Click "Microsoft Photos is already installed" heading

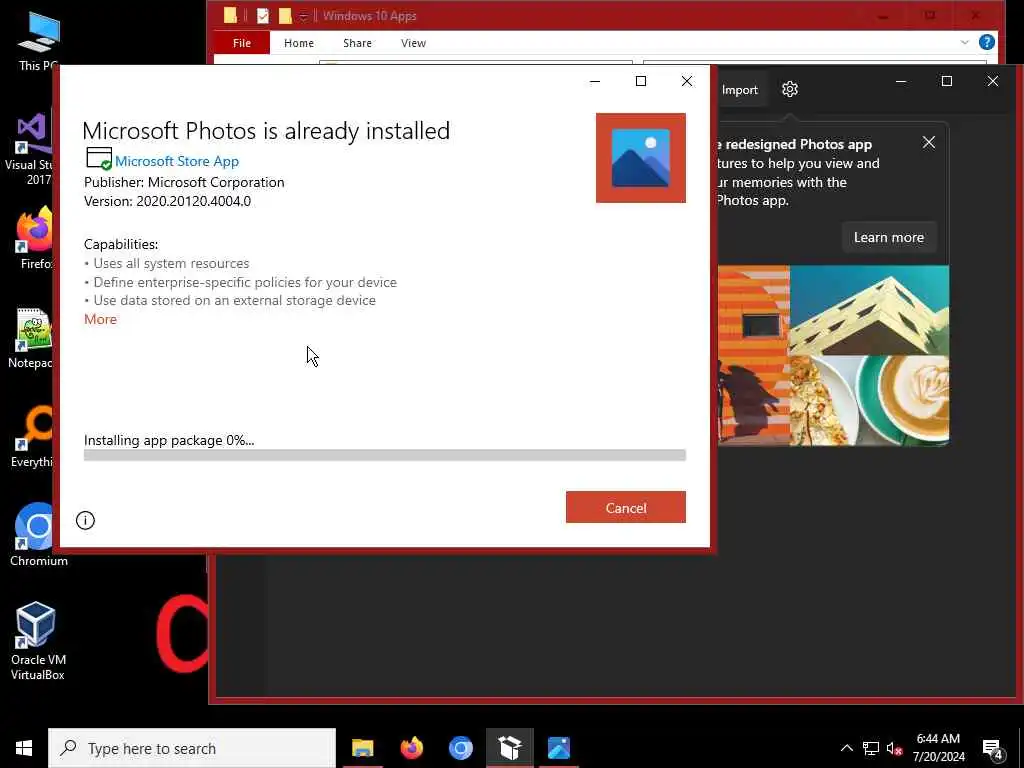tap(266, 131)
